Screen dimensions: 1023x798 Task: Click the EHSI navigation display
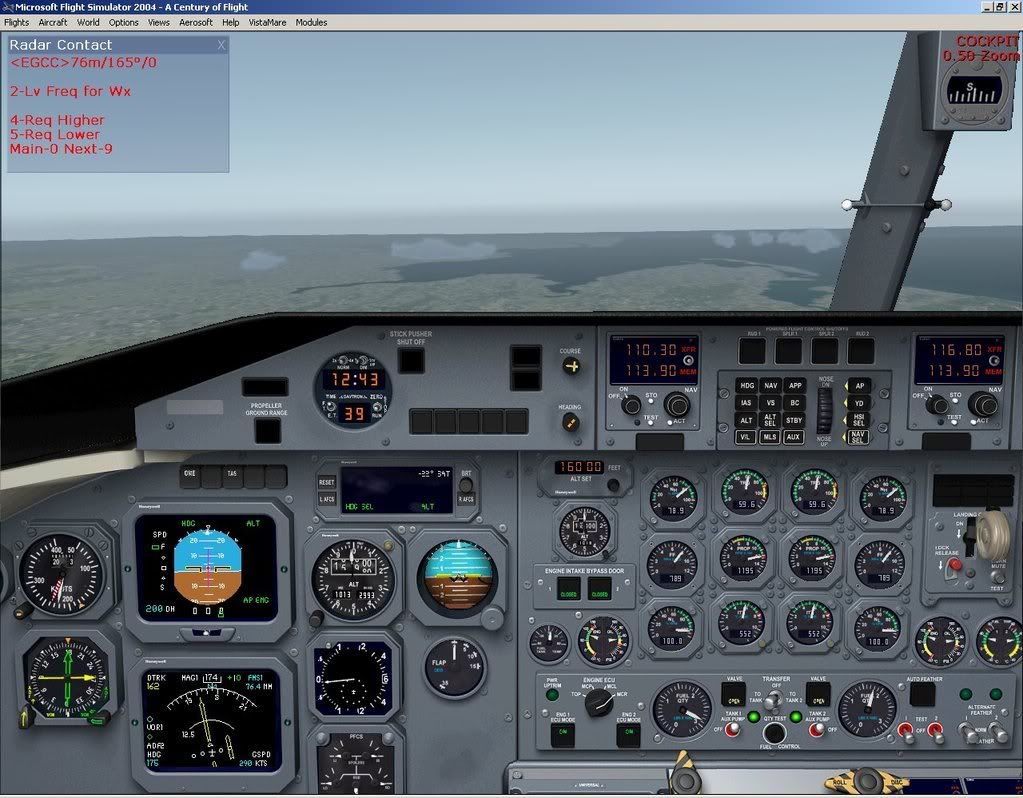(211, 721)
